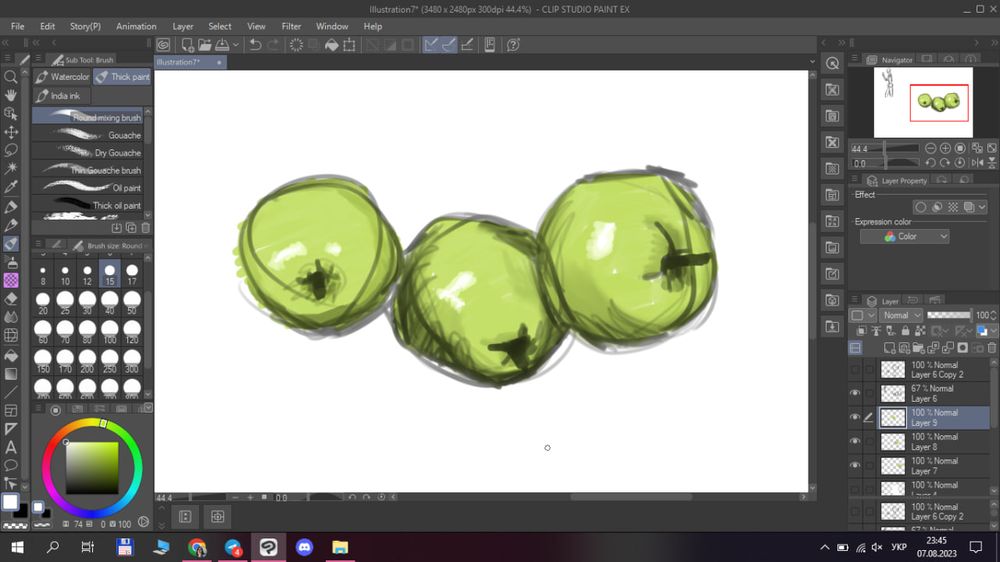
Task: Show top Layer 6 Copy 2 visibility box
Action: 855,369
